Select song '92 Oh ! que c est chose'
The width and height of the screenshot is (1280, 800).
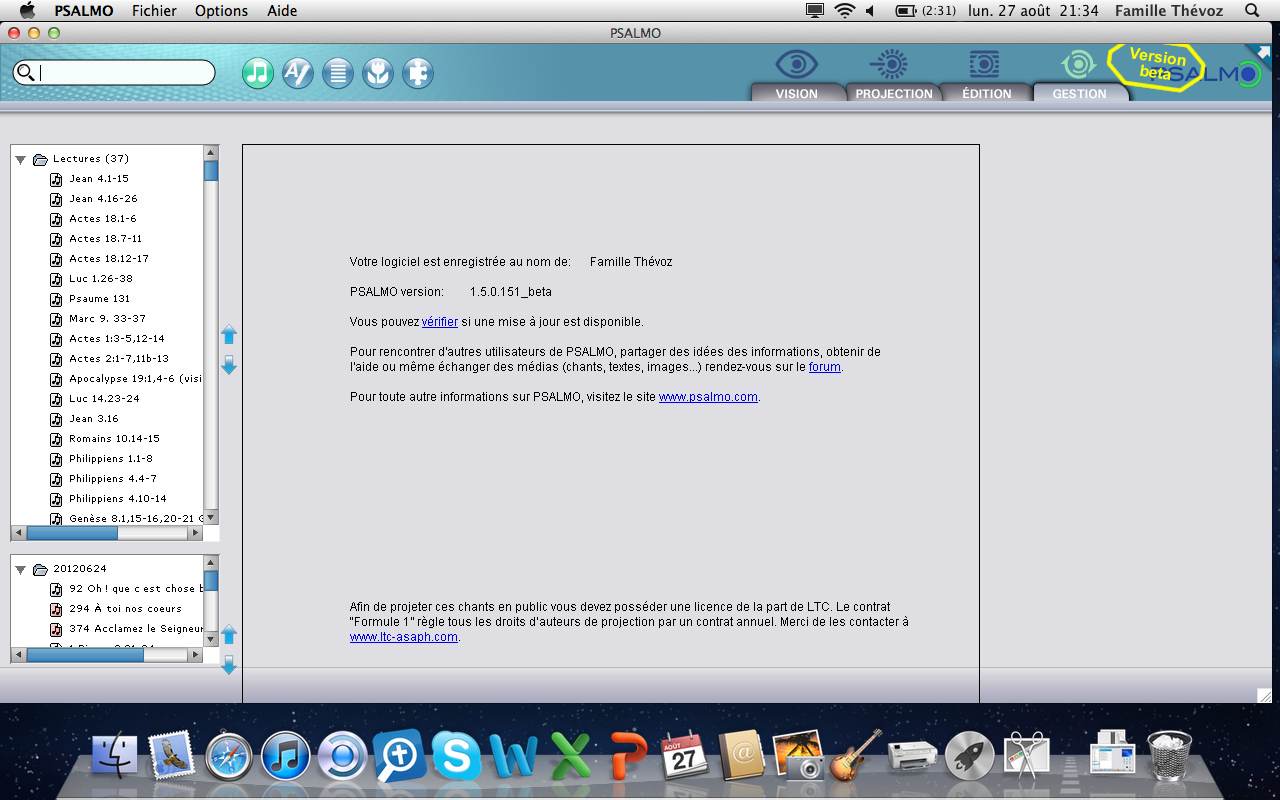[x=136, y=589]
